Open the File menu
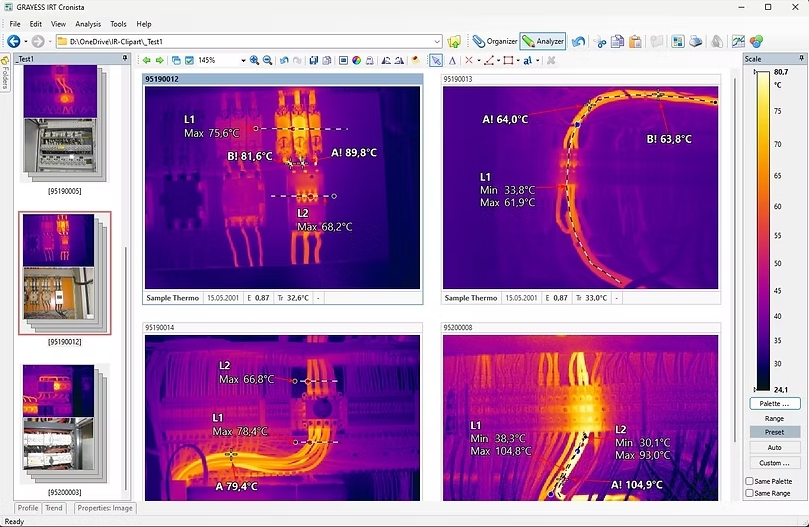 pyautogui.click(x=15, y=24)
